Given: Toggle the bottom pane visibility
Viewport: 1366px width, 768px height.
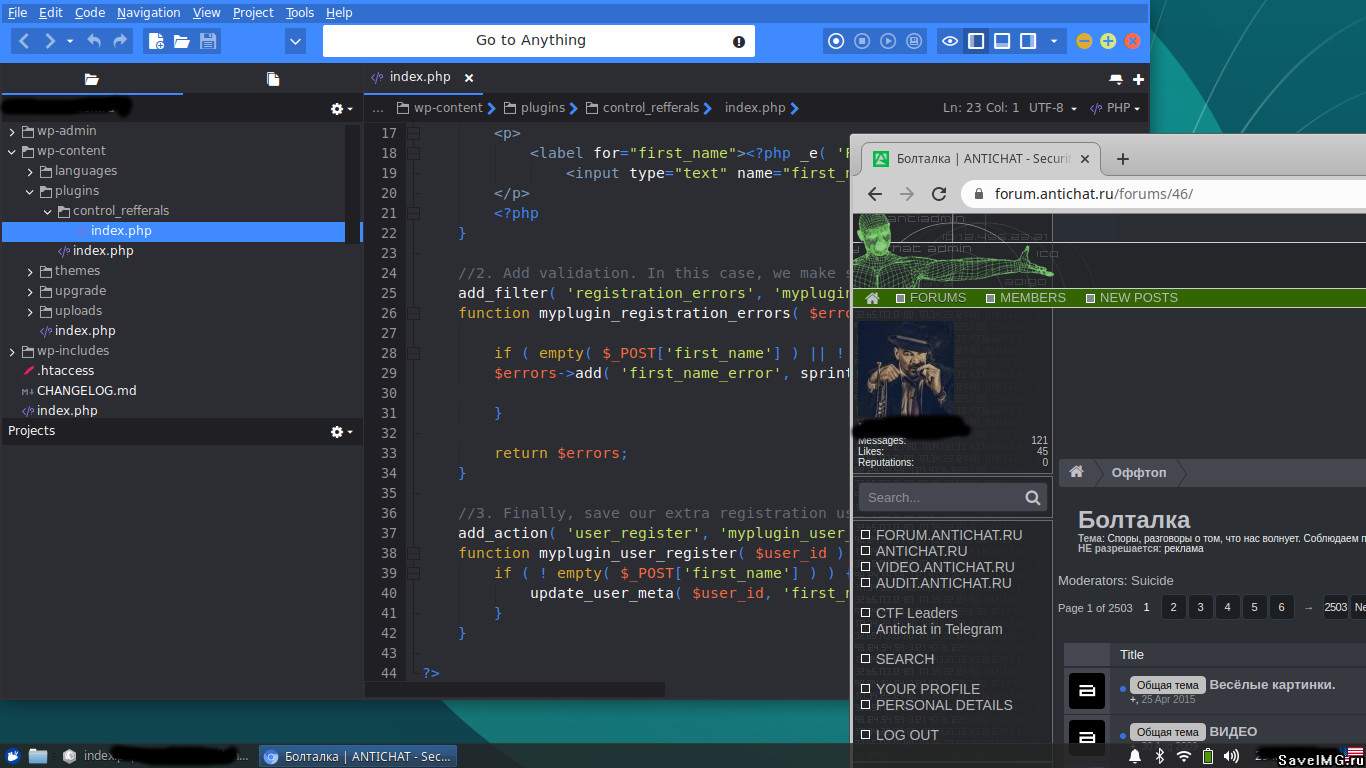Looking at the screenshot, I should pyautogui.click(x=1002, y=41).
